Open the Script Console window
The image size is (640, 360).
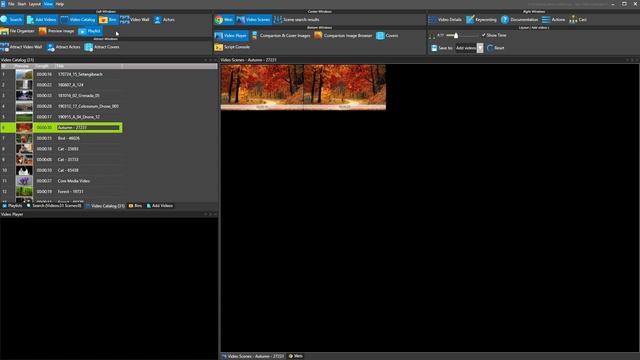pyautogui.click(x=233, y=47)
